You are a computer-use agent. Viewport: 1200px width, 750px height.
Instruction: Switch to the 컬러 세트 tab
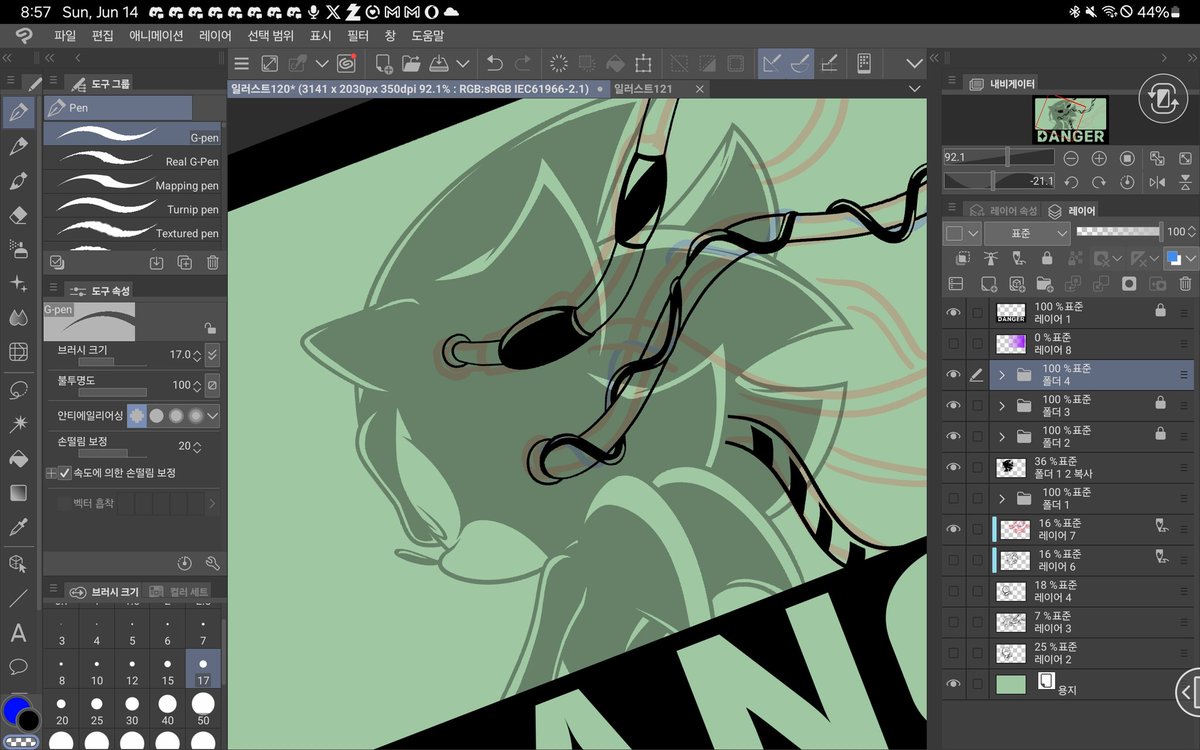tap(180, 592)
